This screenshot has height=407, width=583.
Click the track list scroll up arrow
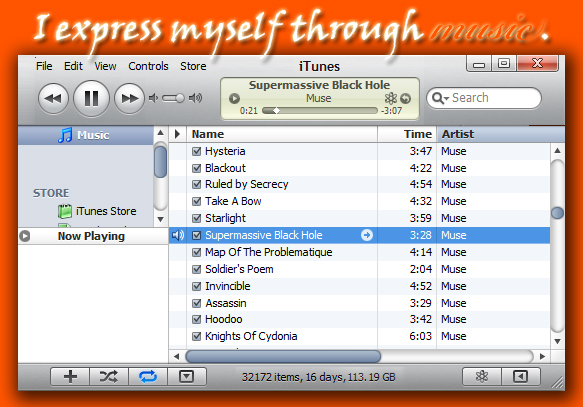pos(557,151)
